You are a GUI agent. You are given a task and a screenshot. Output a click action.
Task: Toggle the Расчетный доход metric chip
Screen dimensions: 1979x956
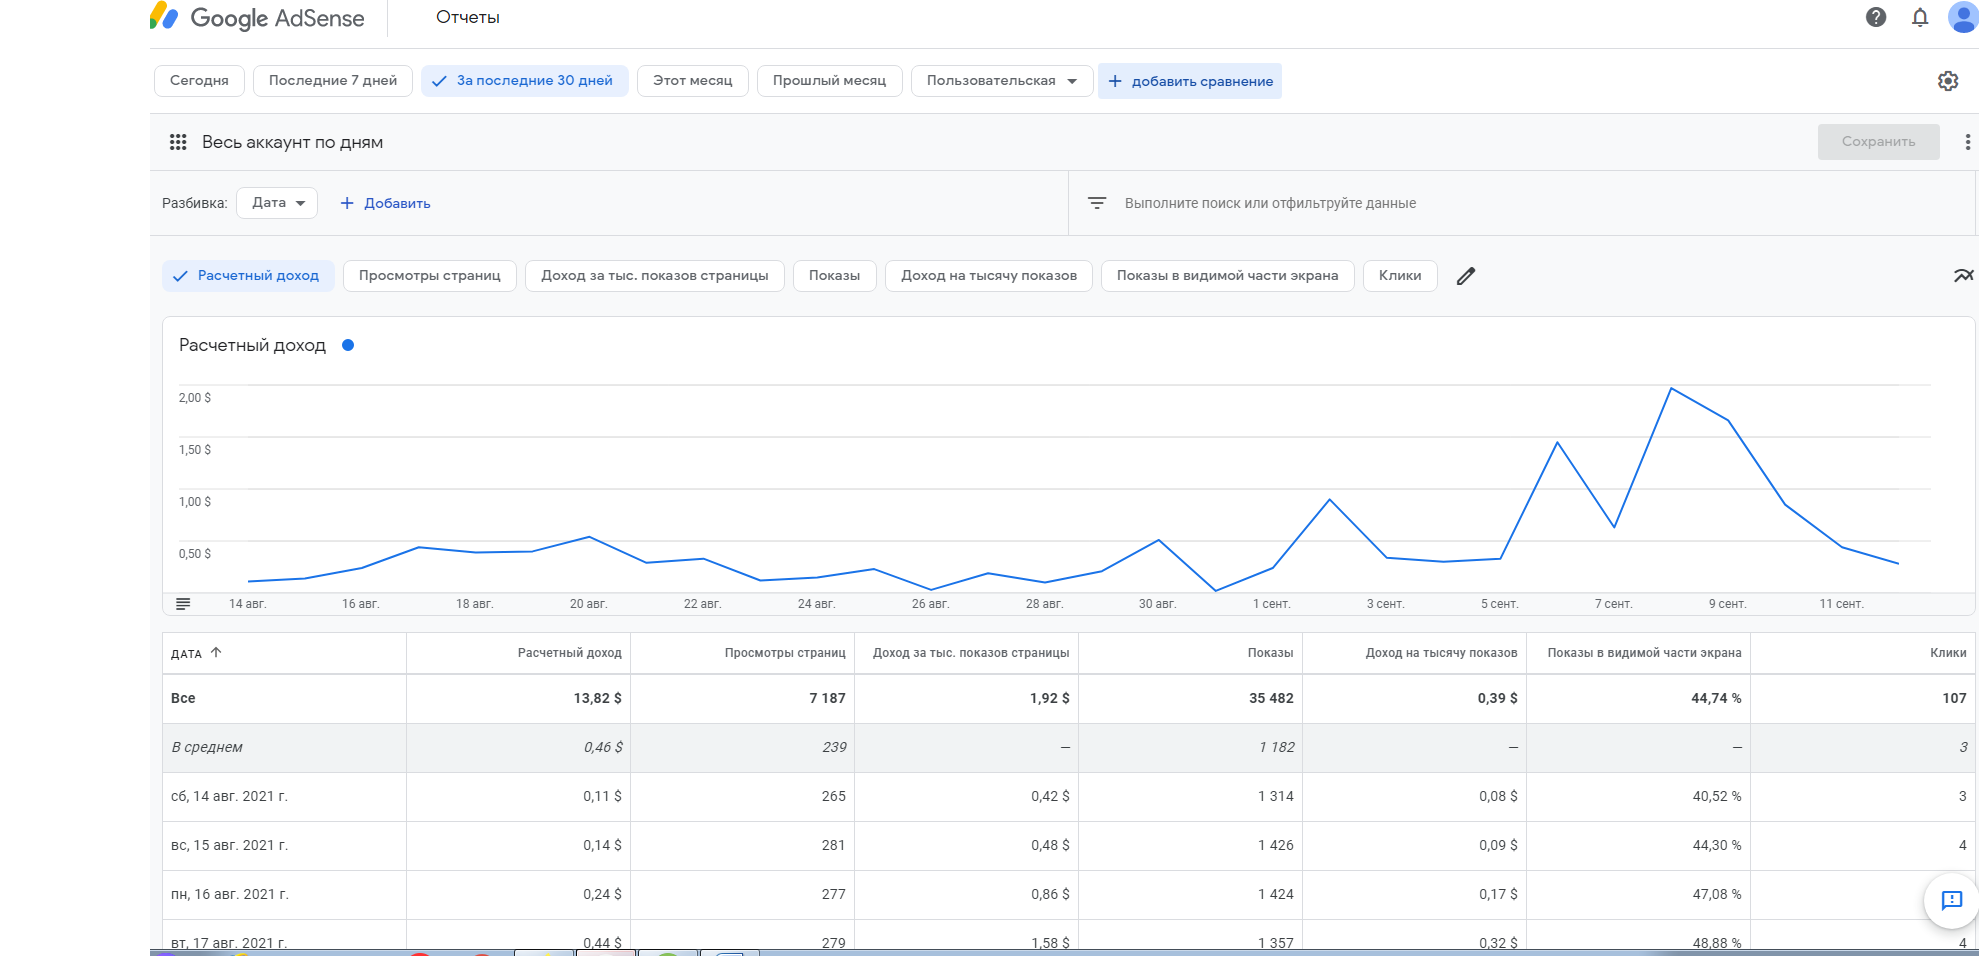(x=246, y=276)
